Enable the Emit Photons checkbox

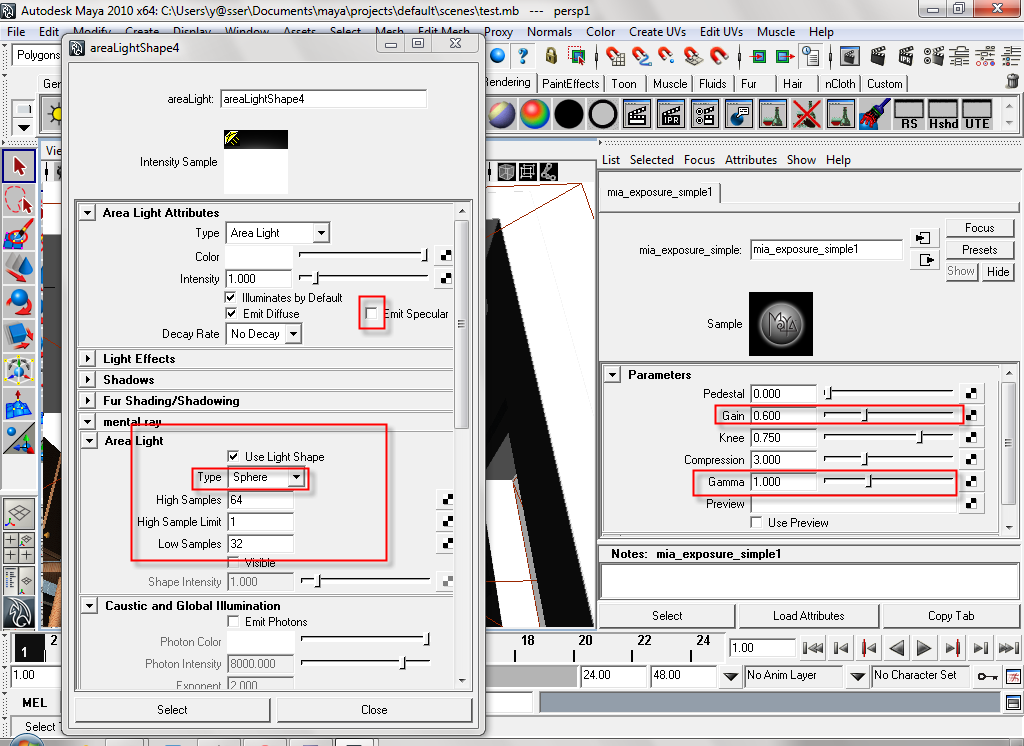pos(233,621)
